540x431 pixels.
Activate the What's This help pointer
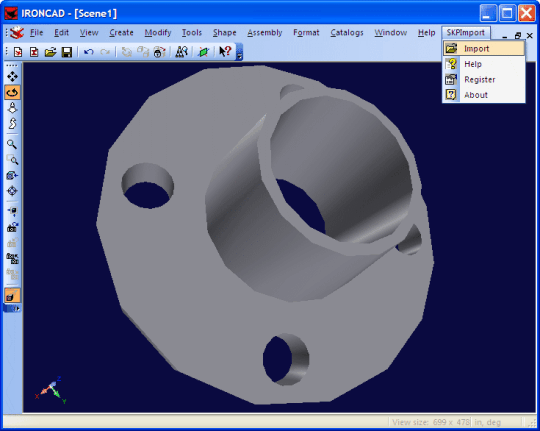[x=225, y=52]
